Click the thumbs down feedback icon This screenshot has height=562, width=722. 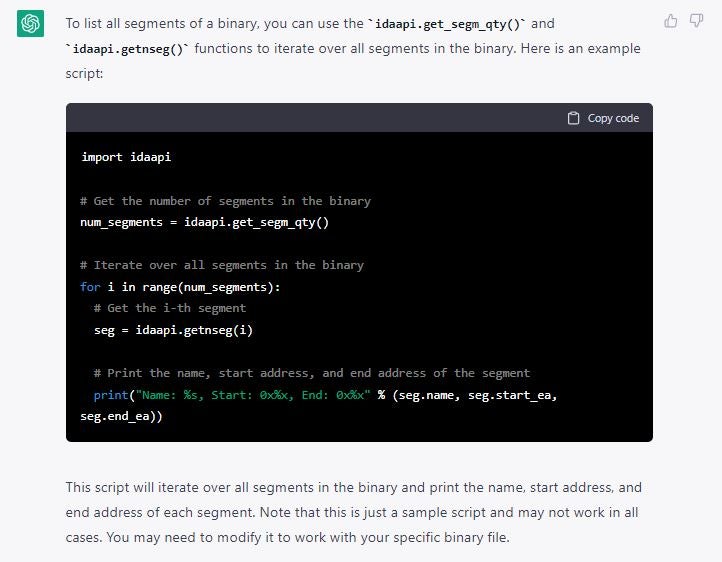pos(697,21)
